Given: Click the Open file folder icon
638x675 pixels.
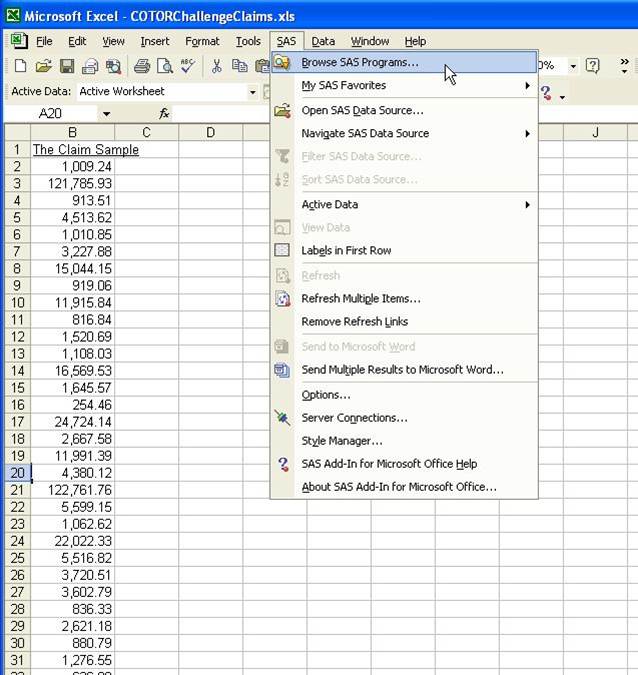Looking at the screenshot, I should click(43, 66).
